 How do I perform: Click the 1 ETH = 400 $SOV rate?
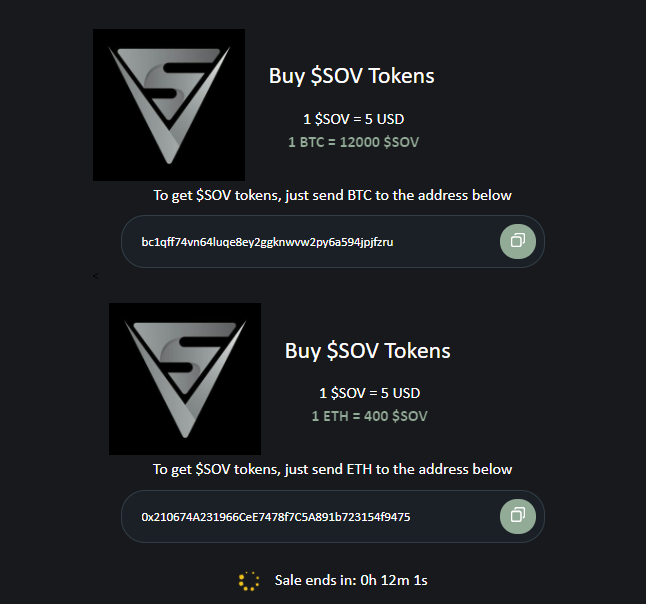370,416
